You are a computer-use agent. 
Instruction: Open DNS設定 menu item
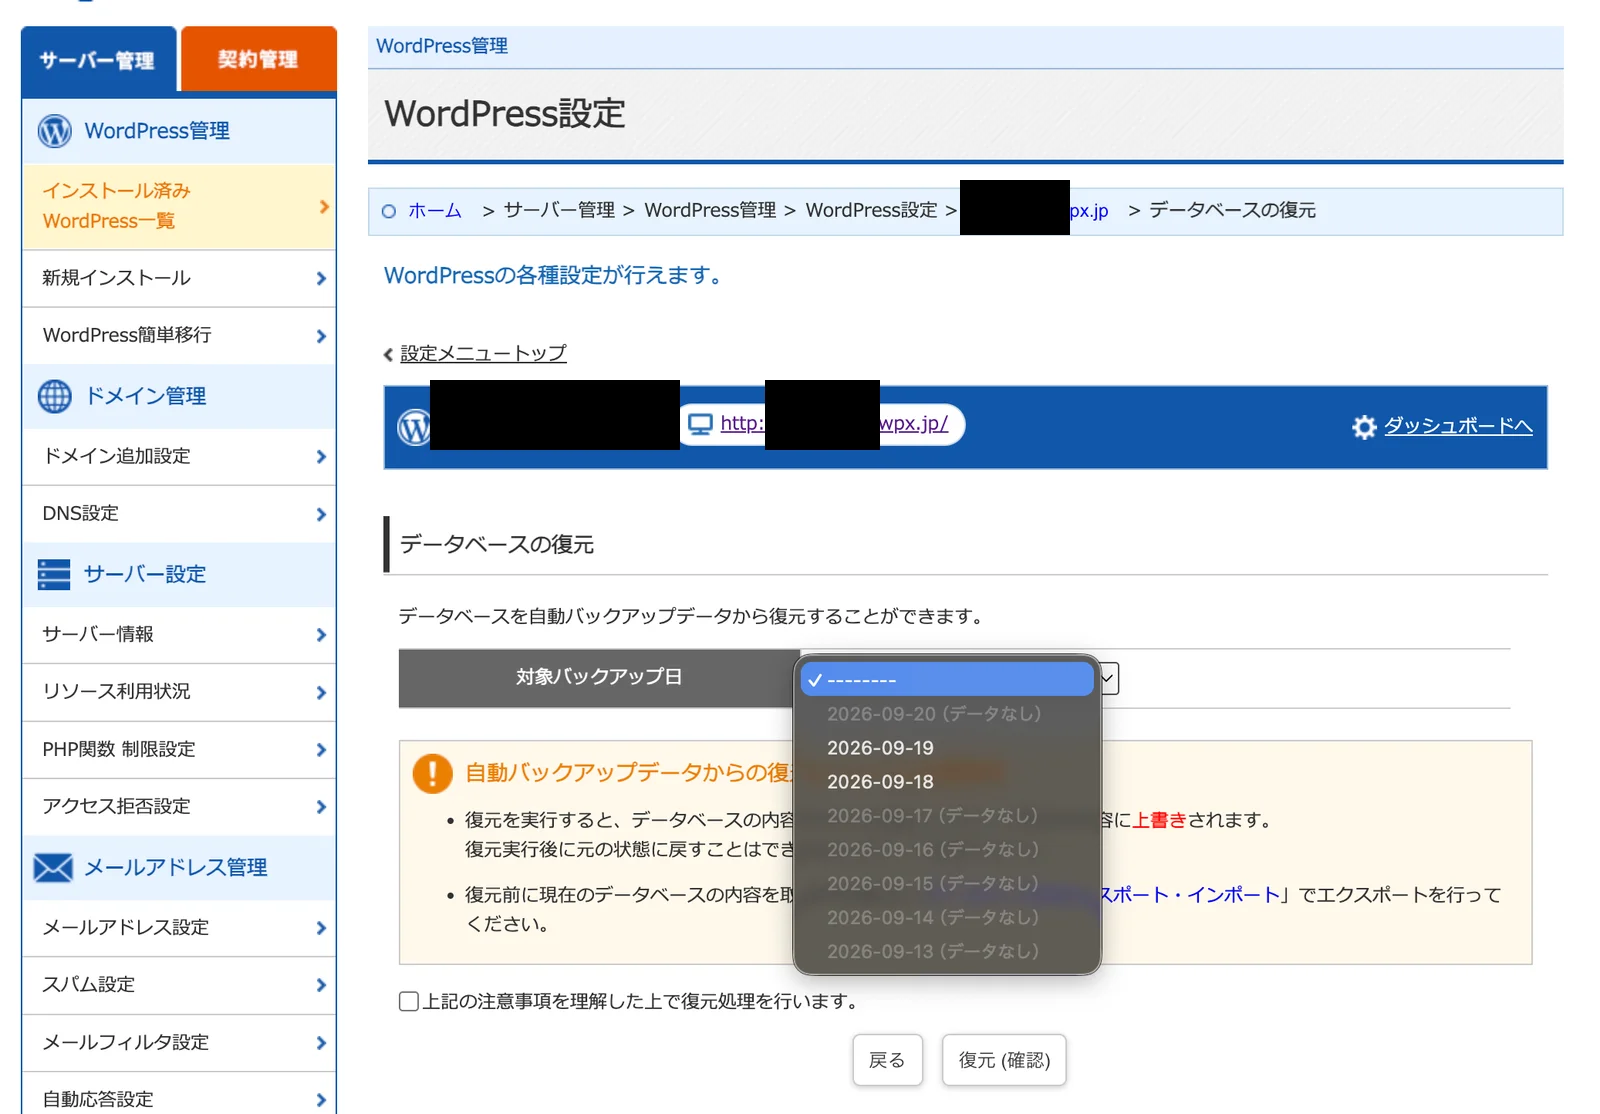(x=179, y=514)
